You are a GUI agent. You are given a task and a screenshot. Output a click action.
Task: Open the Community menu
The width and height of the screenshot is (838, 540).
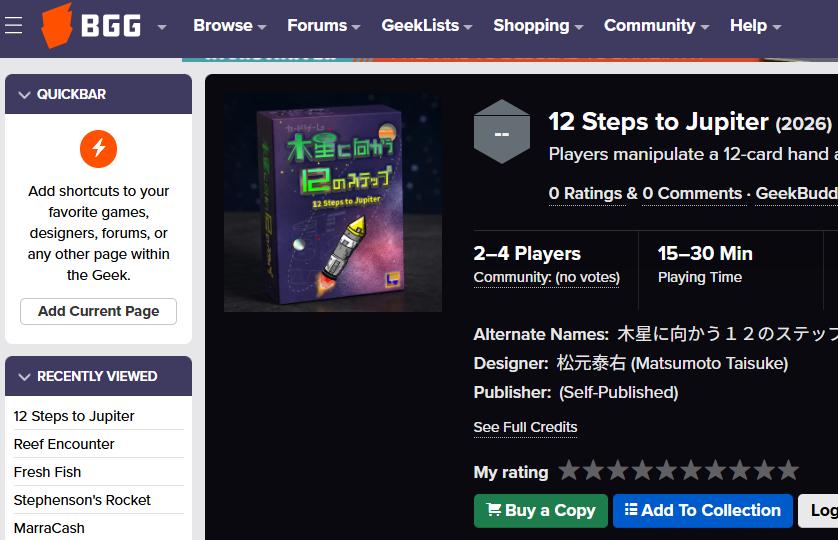(656, 26)
